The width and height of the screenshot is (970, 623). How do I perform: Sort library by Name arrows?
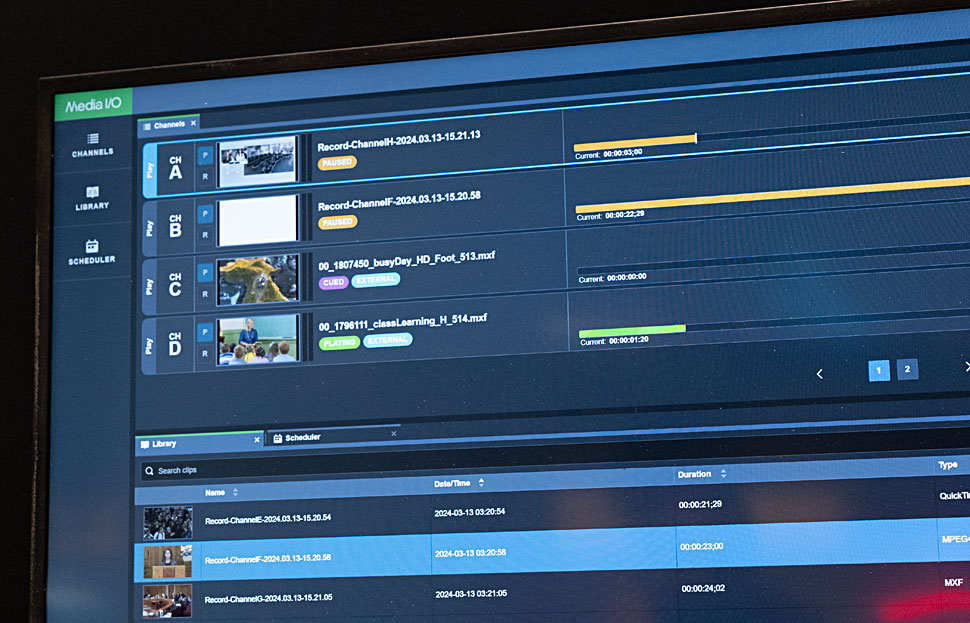click(x=235, y=492)
